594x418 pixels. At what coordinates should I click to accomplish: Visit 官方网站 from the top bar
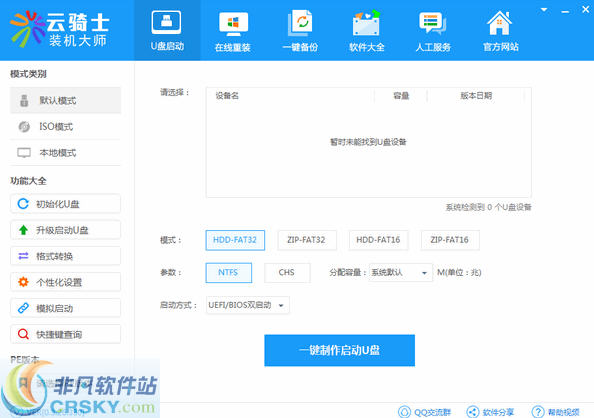(x=500, y=30)
